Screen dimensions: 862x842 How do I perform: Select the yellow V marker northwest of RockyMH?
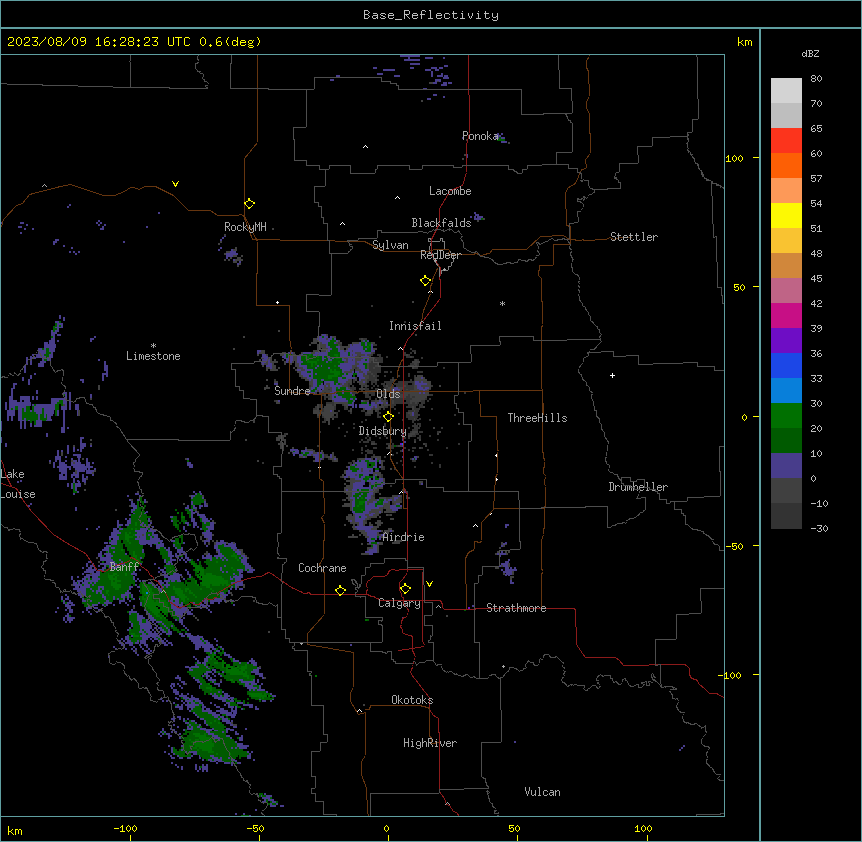pos(175,184)
